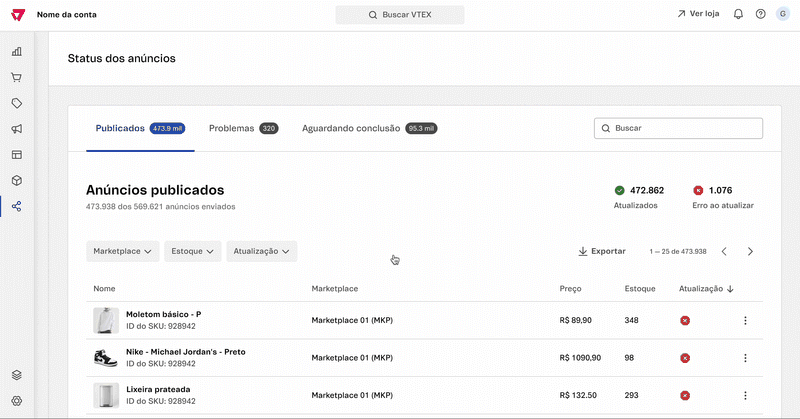Click the stock value 348

[632, 321]
